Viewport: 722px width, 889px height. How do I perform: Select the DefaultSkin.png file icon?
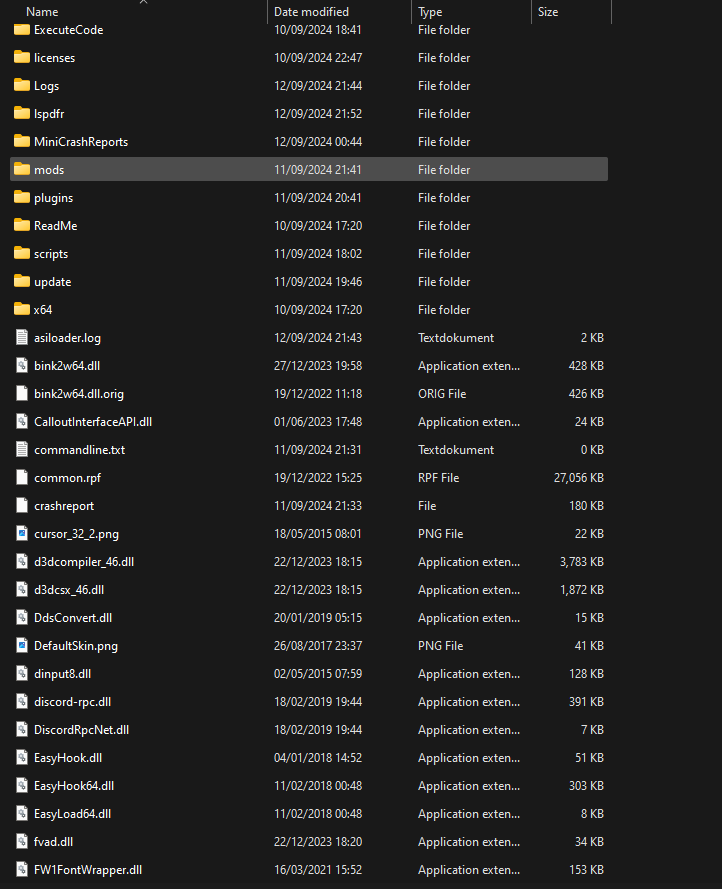[x=22, y=645]
